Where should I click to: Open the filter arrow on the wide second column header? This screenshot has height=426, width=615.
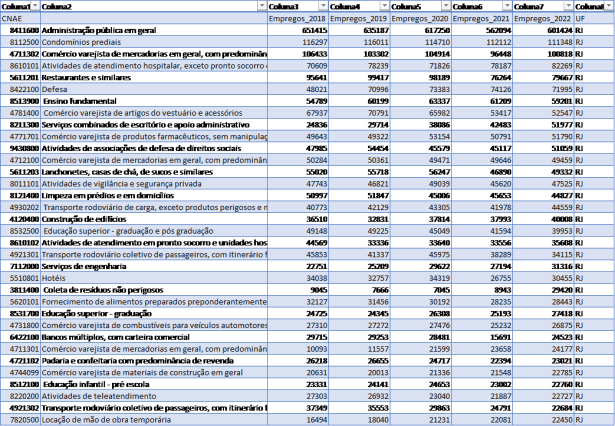[x=260, y=6]
